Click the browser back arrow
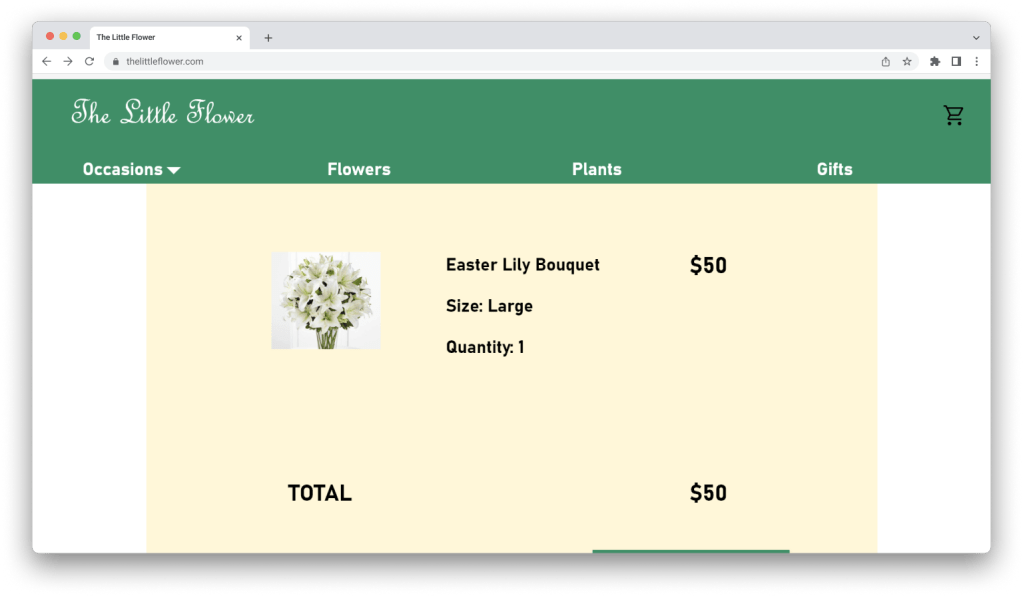 coord(46,61)
